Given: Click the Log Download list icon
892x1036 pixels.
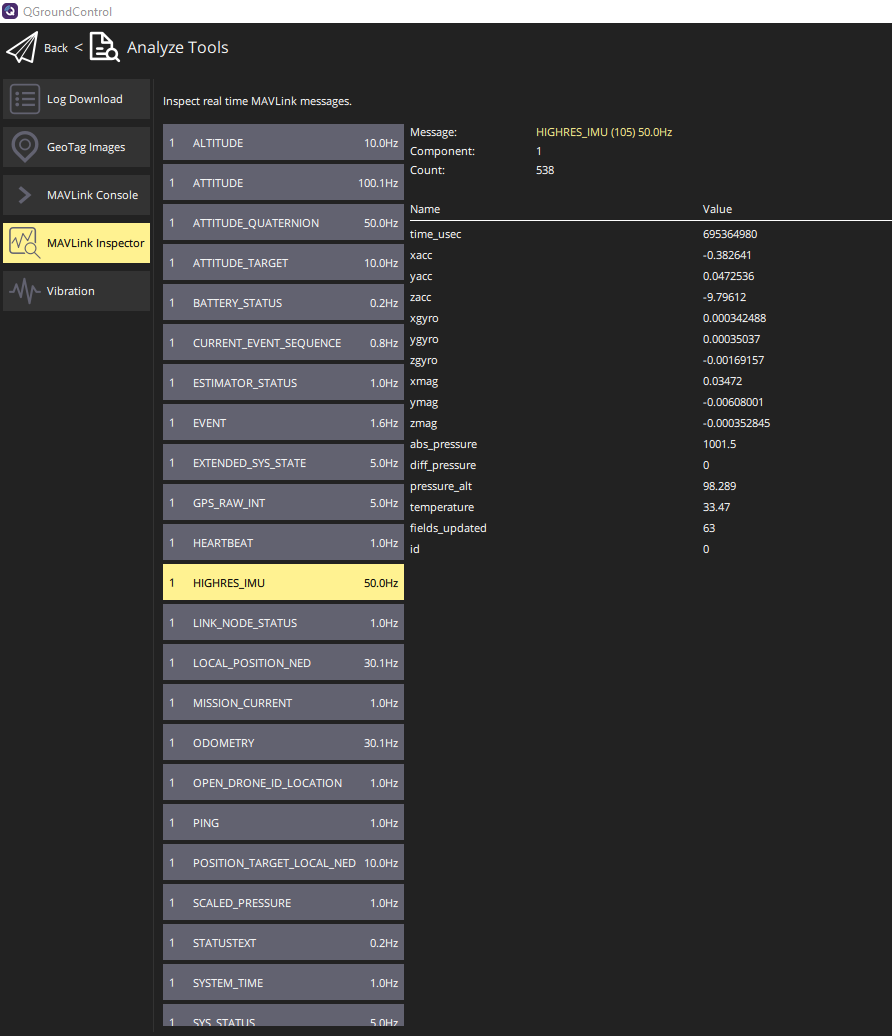Looking at the screenshot, I should tap(25, 99).
